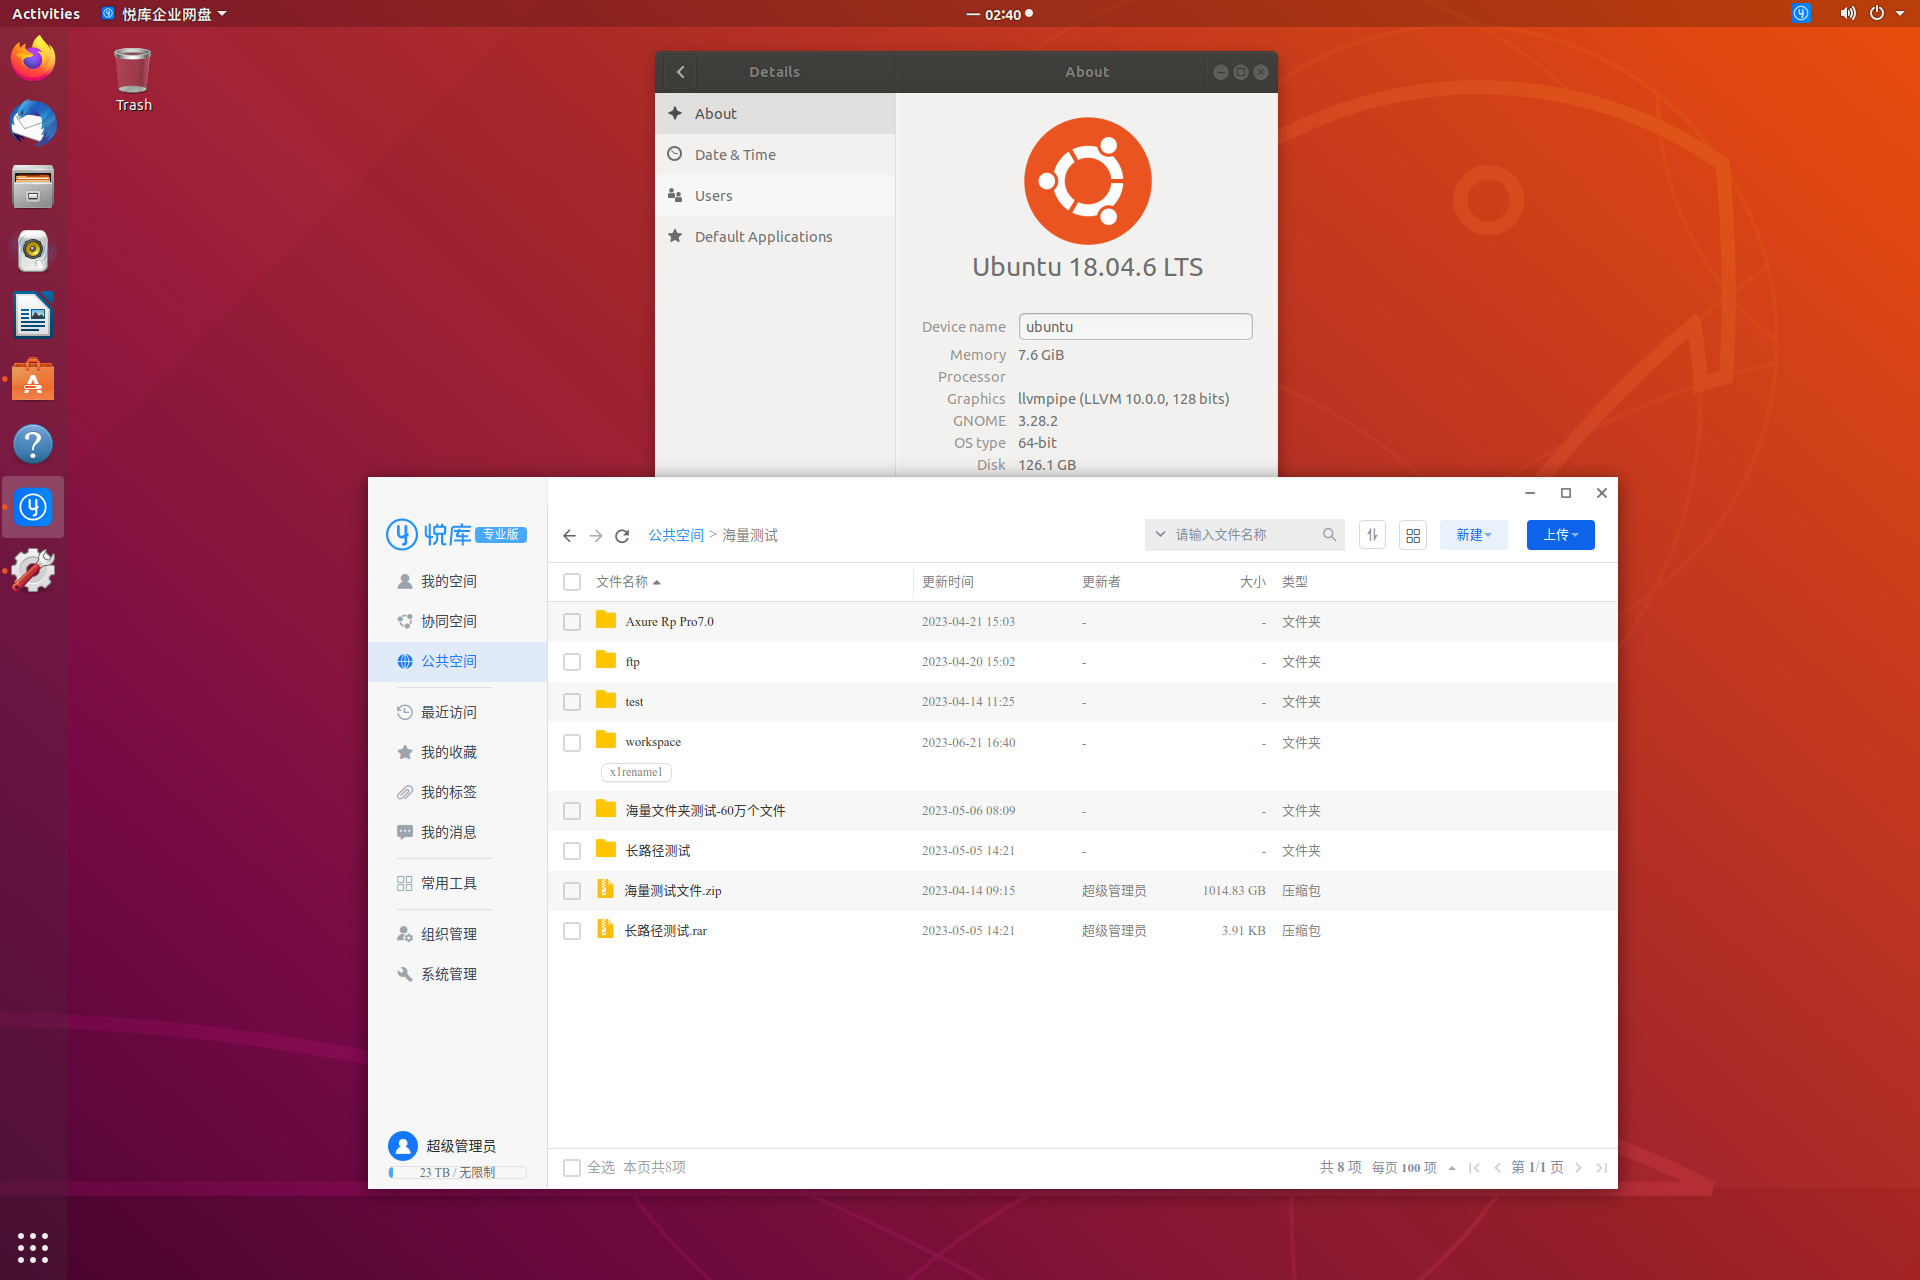Expand the 新建 dropdown button
Image resolution: width=1920 pixels, height=1280 pixels.
[x=1473, y=536]
